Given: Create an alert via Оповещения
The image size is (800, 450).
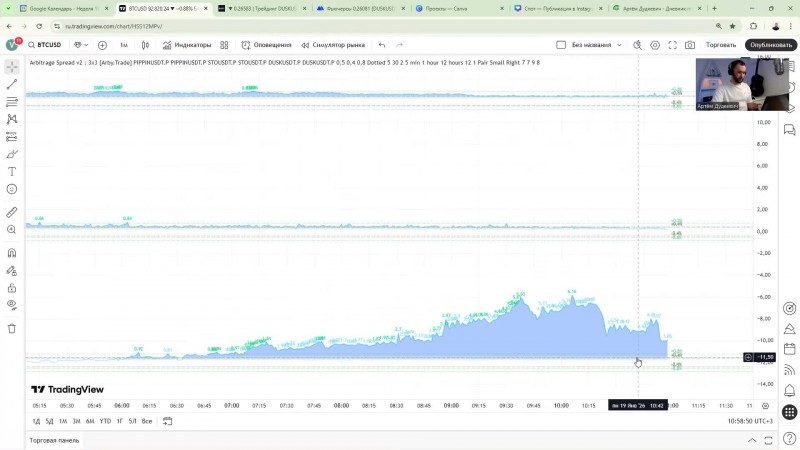Looking at the screenshot, I should (266, 45).
